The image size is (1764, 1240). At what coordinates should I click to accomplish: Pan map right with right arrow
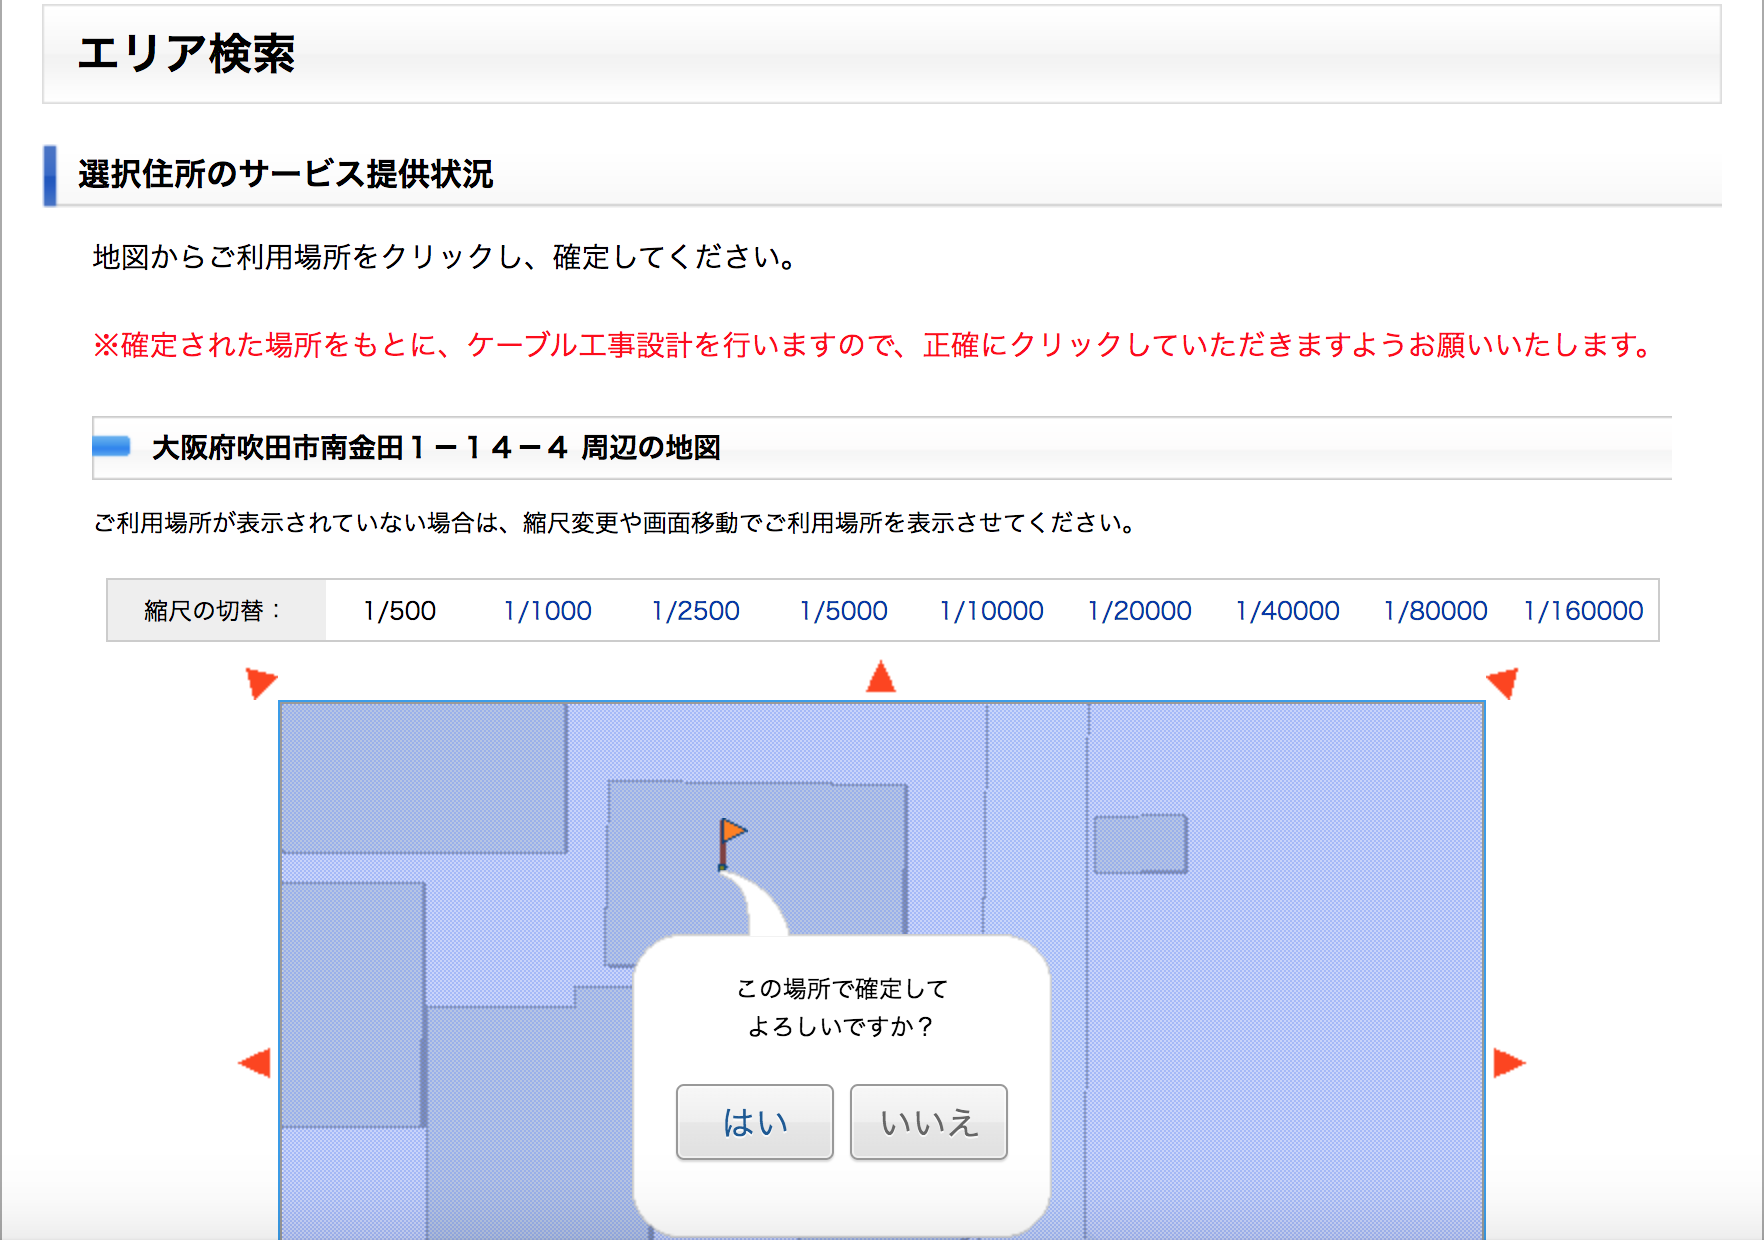coord(1508,1062)
